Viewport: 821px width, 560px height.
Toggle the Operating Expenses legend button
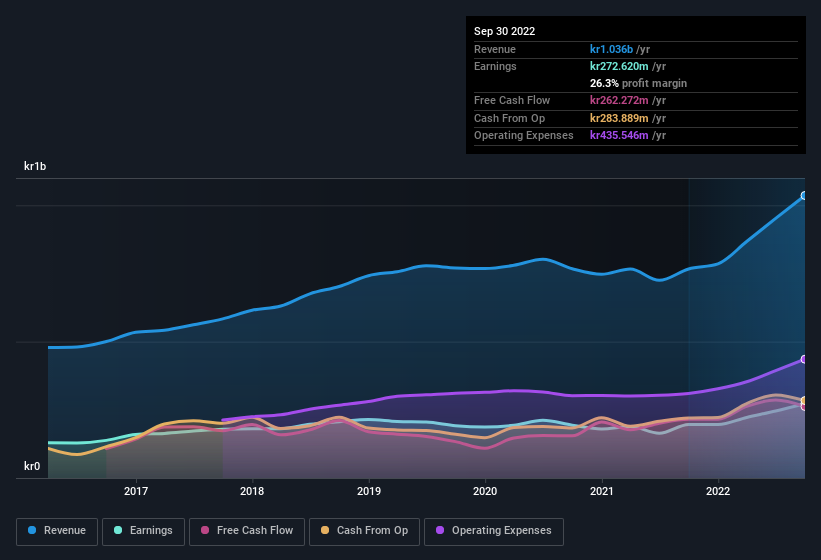coord(494,531)
